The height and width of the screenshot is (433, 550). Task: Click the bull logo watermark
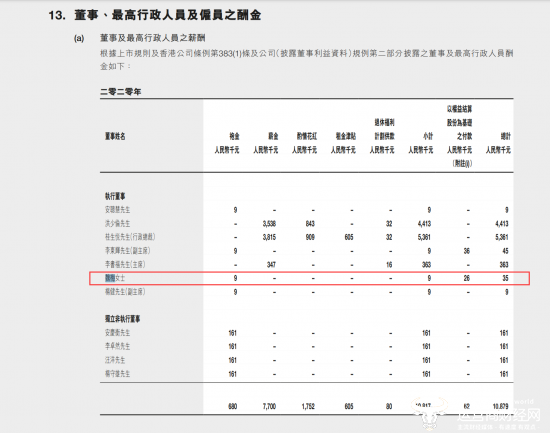tap(430, 414)
